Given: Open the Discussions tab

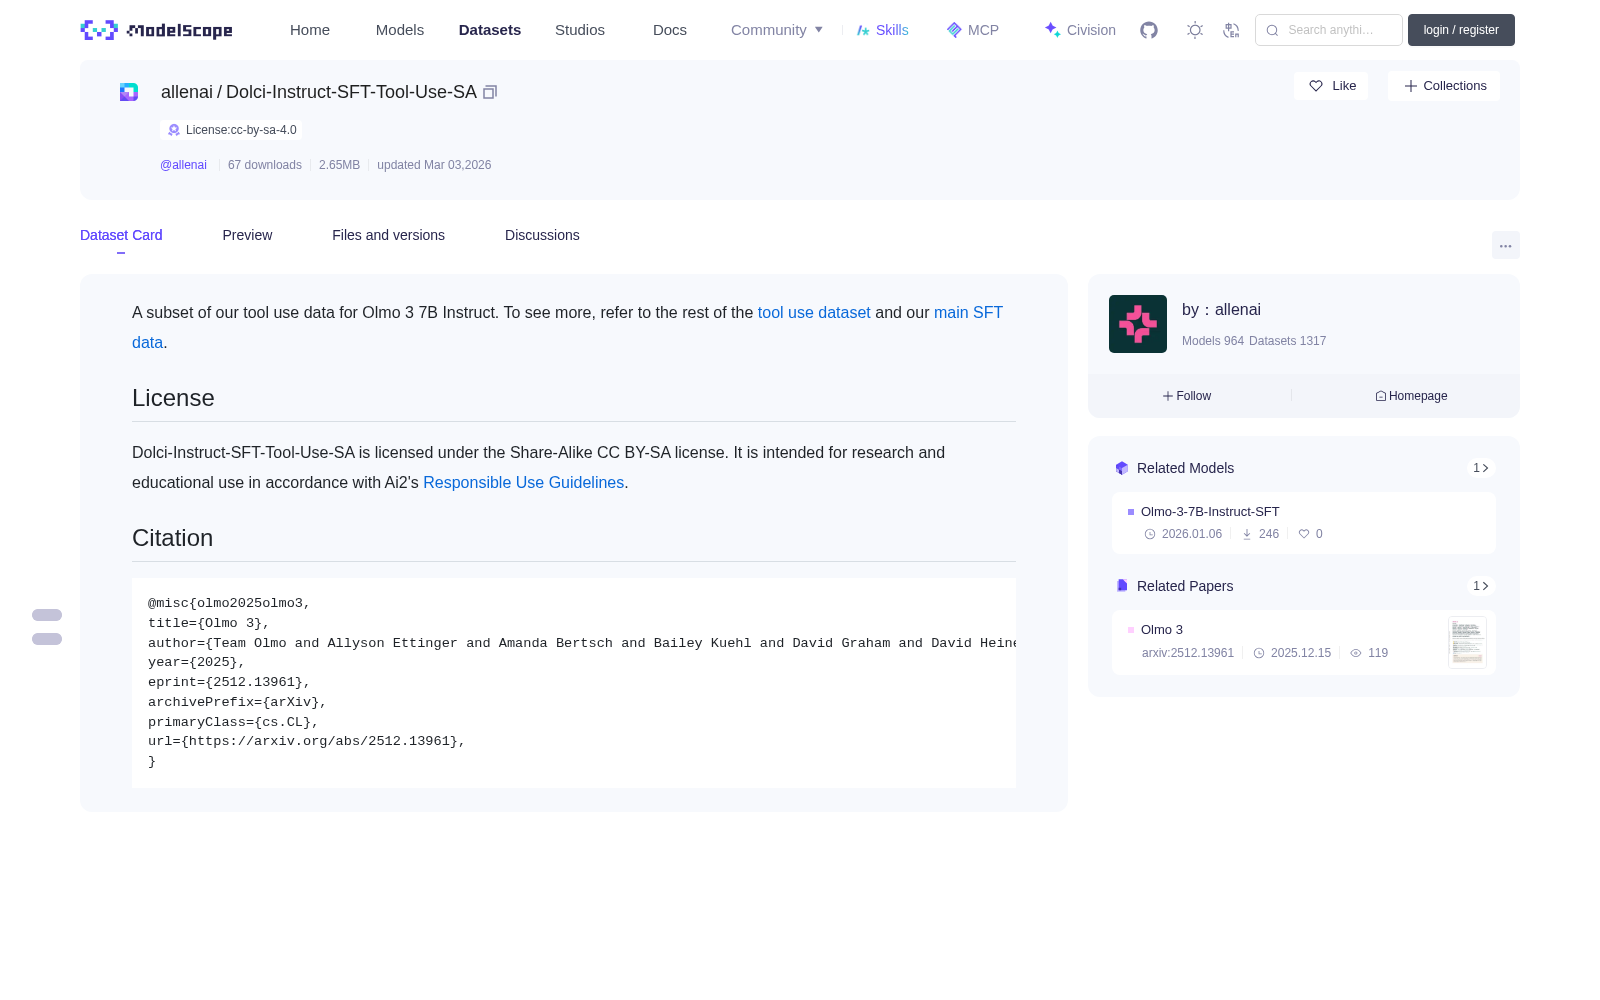Looking at the screenshot, I should [x=542, y=235].
